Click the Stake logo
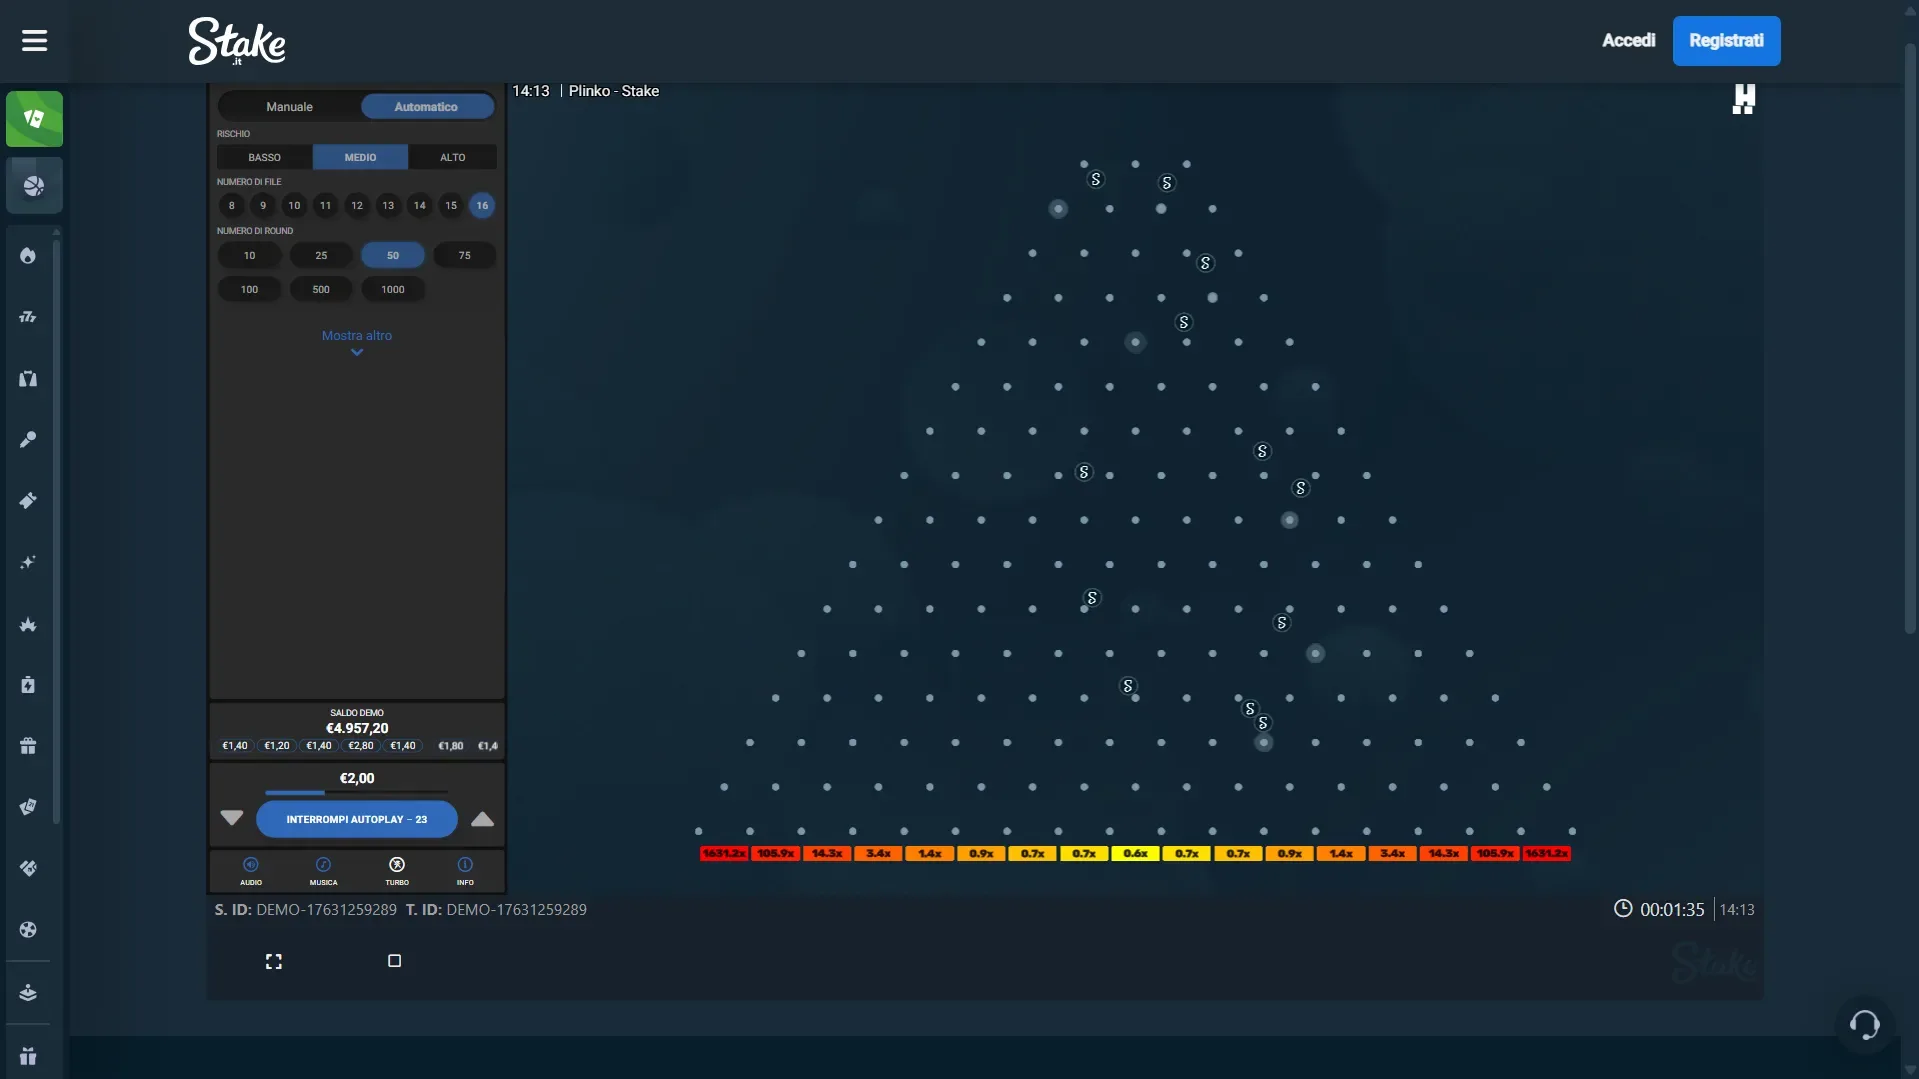The width and height of the screenshot is (1919, 1079). click(x=237, y=42)
